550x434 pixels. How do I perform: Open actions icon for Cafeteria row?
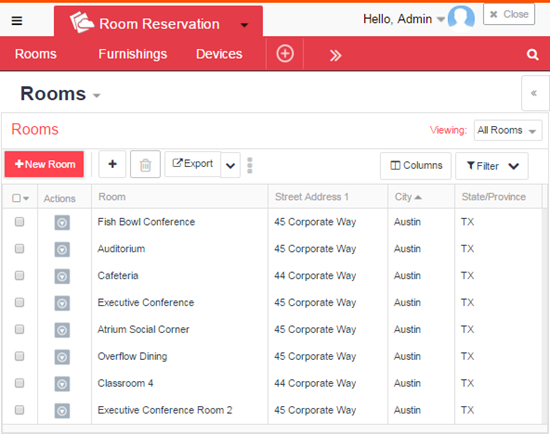point(62,276)
